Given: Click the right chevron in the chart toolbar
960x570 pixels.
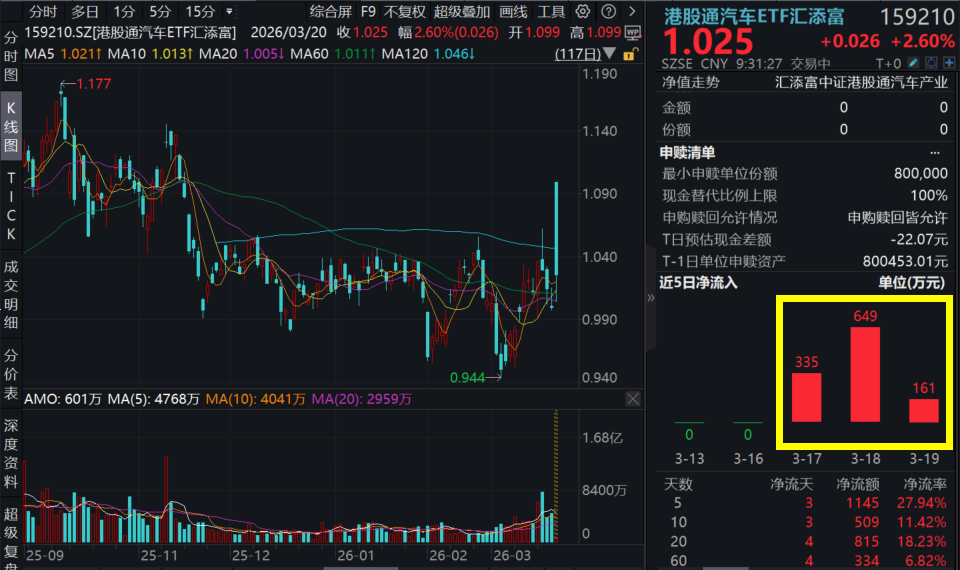Looking at the screenshot, I should click(632, 11).
